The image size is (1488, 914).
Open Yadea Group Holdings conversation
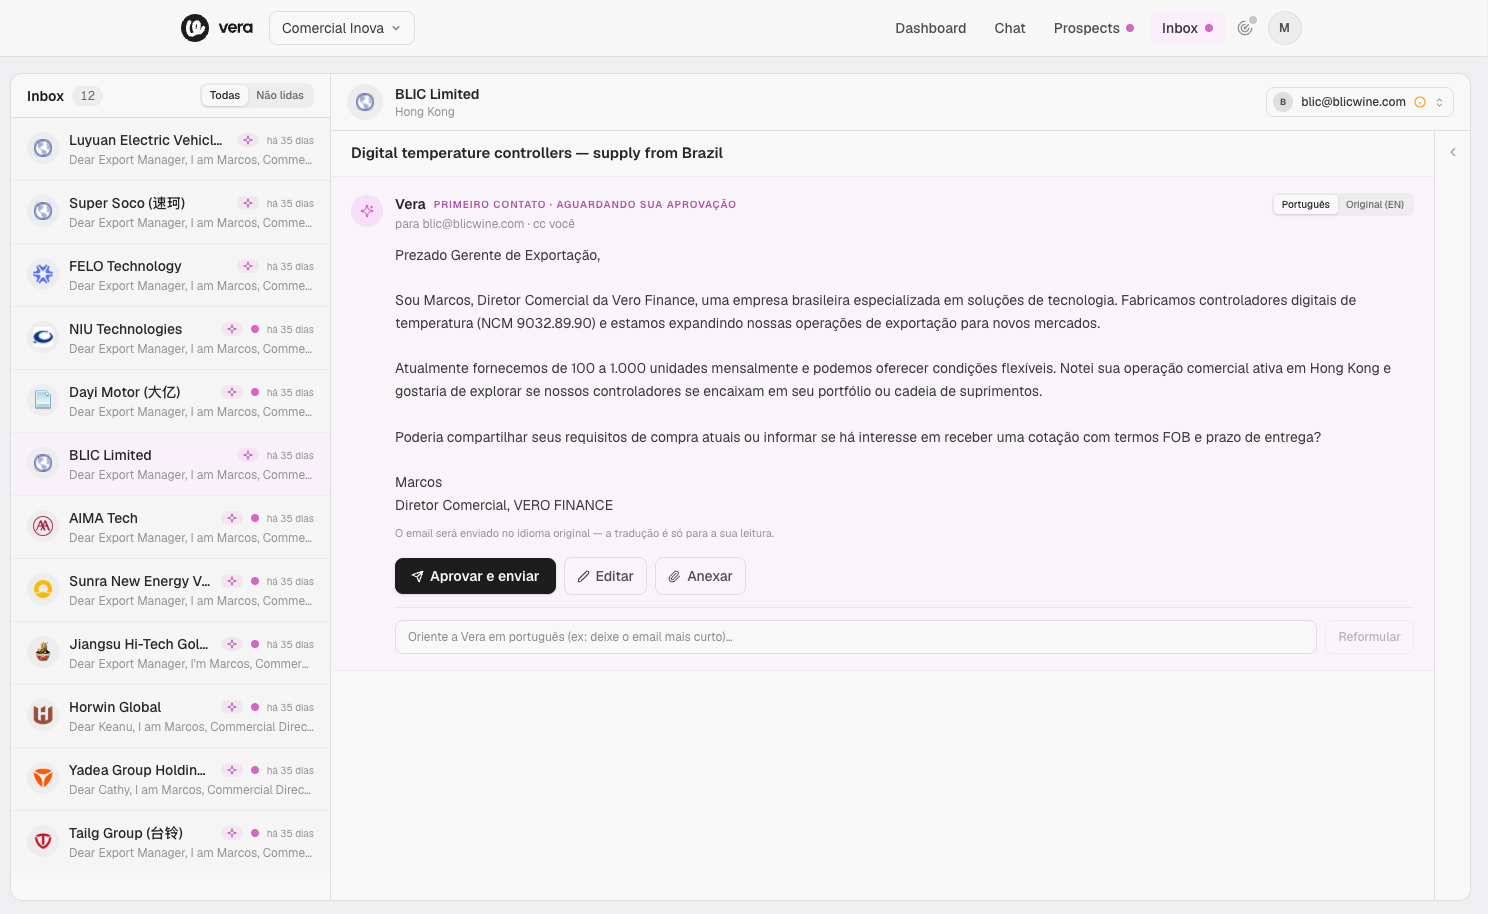point(170,779)
